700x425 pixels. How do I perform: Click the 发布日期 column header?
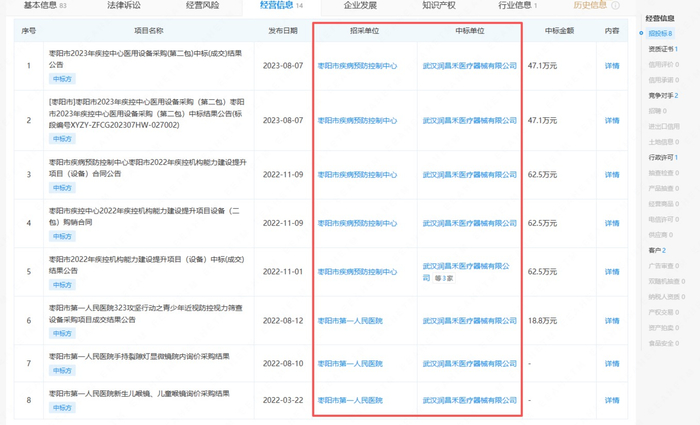[283, 31]
